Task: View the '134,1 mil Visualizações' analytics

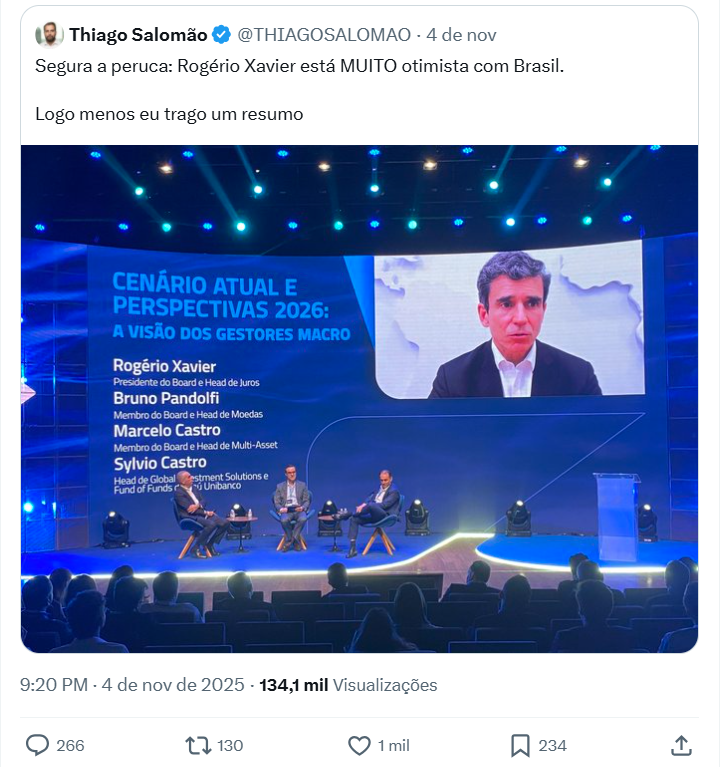Action: coord(348,686)
